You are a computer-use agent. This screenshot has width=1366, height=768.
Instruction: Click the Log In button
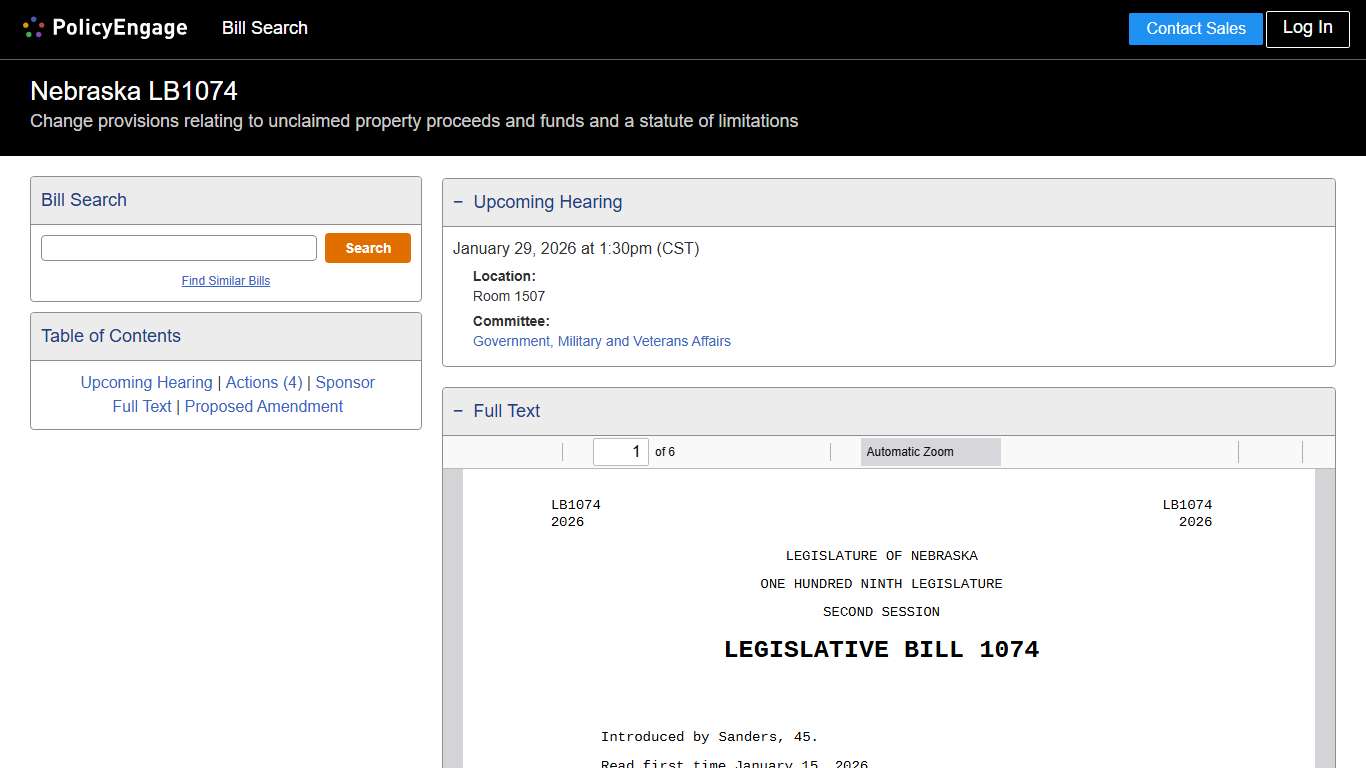(1307, 29)
